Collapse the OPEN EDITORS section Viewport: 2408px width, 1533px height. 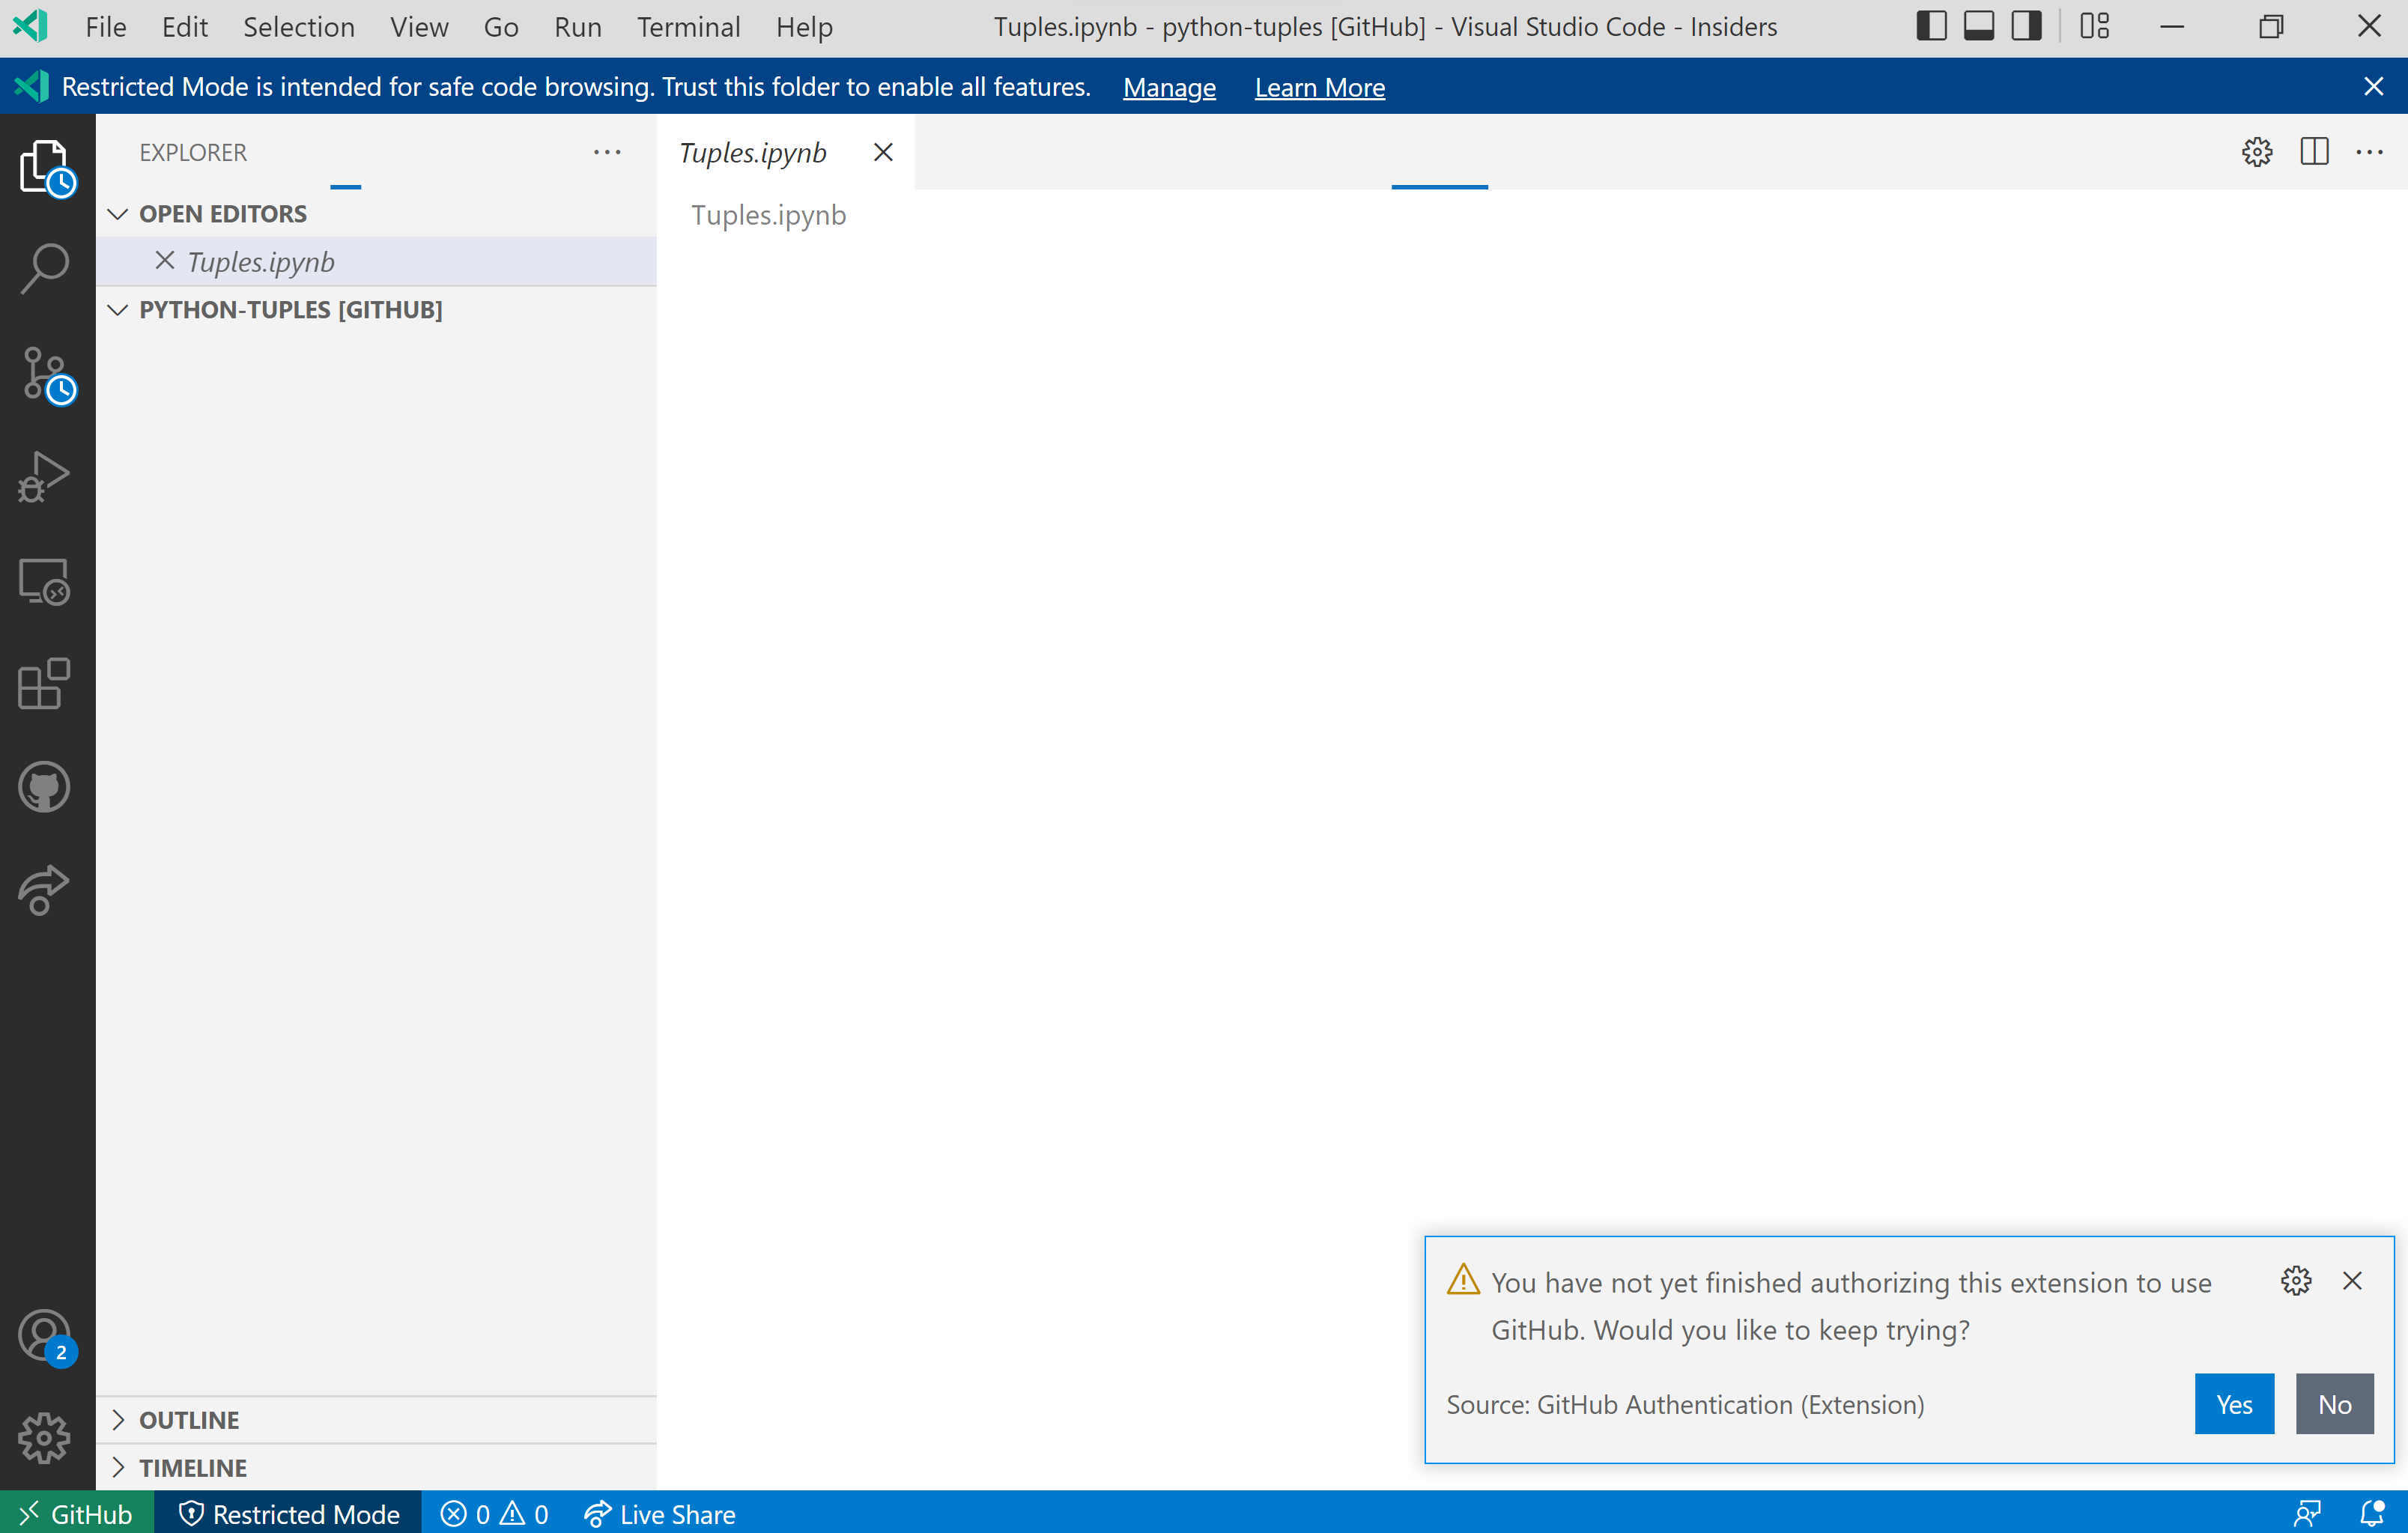[x=118, y=213]
